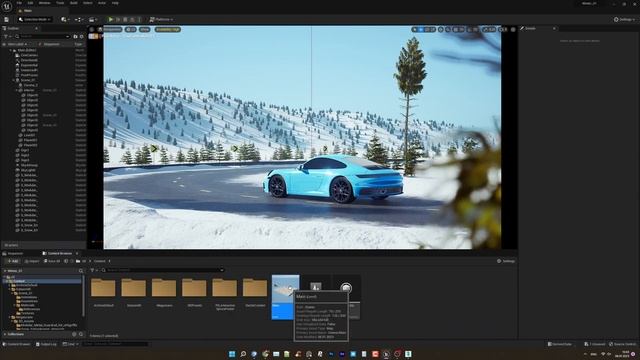Open the Windows Start menu

[x=232, y=354]
